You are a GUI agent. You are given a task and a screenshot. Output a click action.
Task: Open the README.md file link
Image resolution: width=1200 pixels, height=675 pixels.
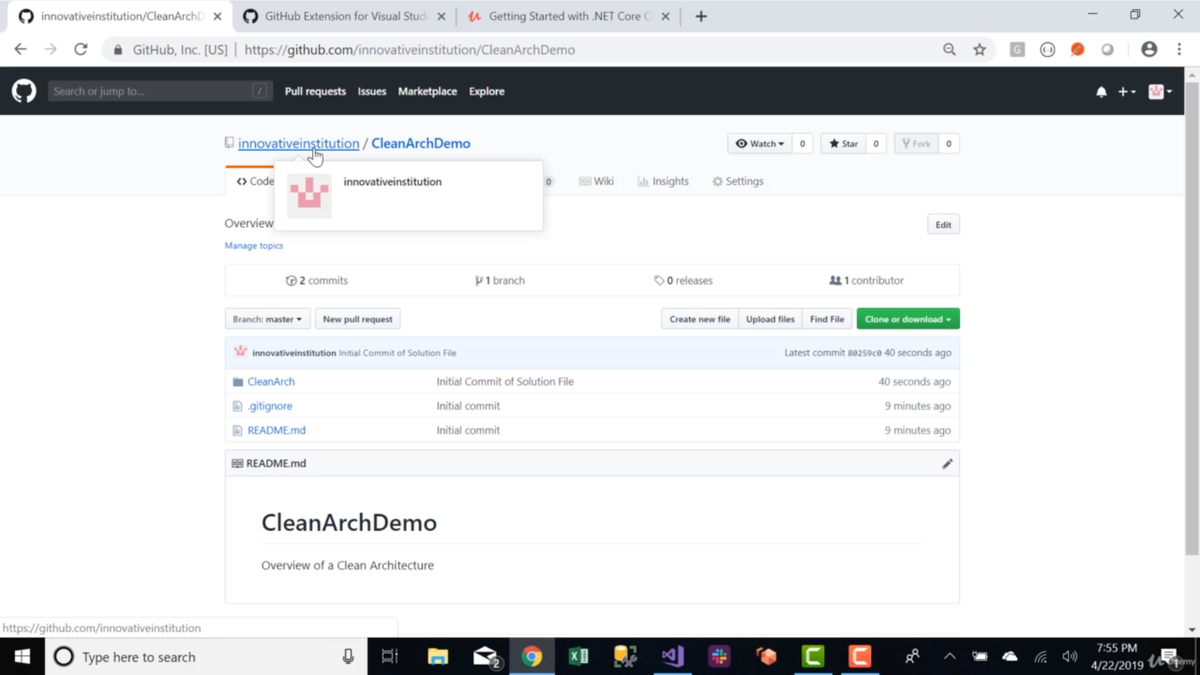pyautogui.click(x=276, y=430)
